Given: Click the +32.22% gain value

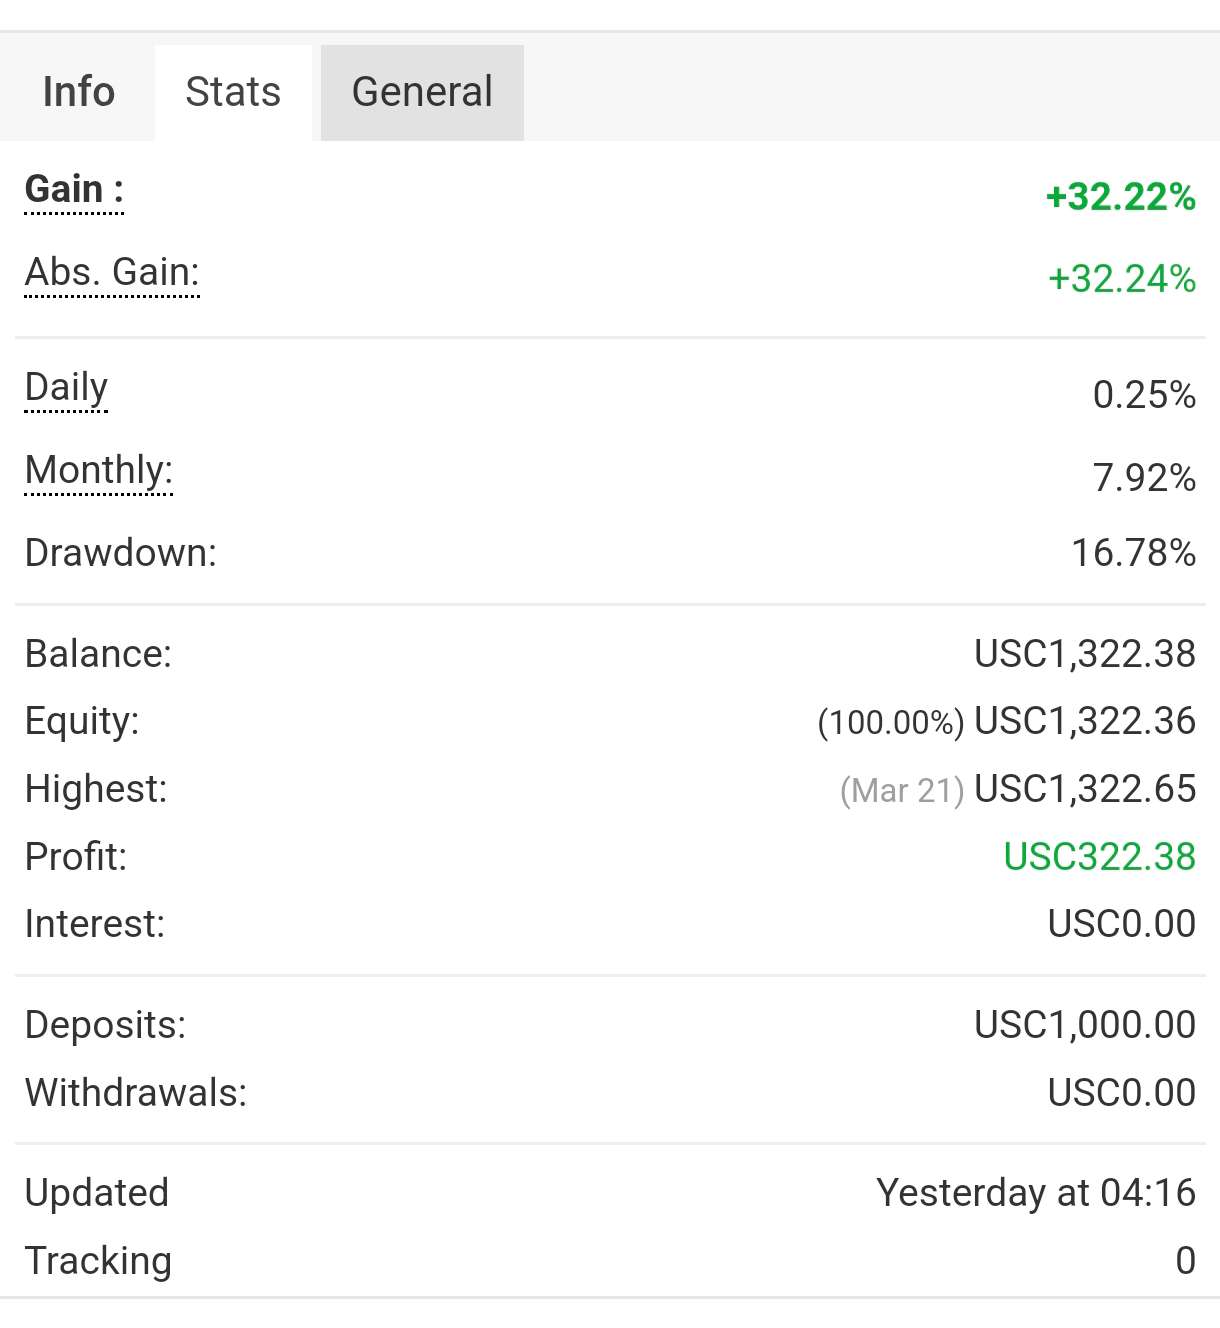Looking at the screenshot, I should (1120, 197).
